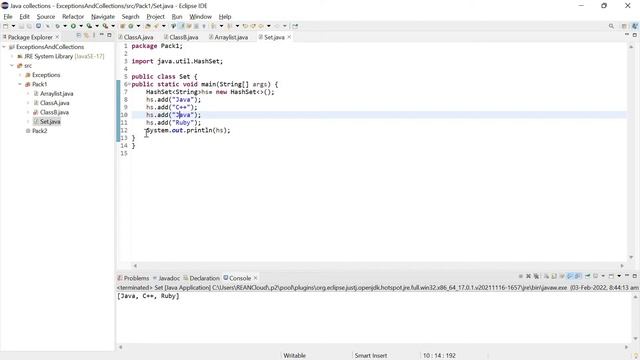Click the Coverage launch icon

tap(89, 26)
